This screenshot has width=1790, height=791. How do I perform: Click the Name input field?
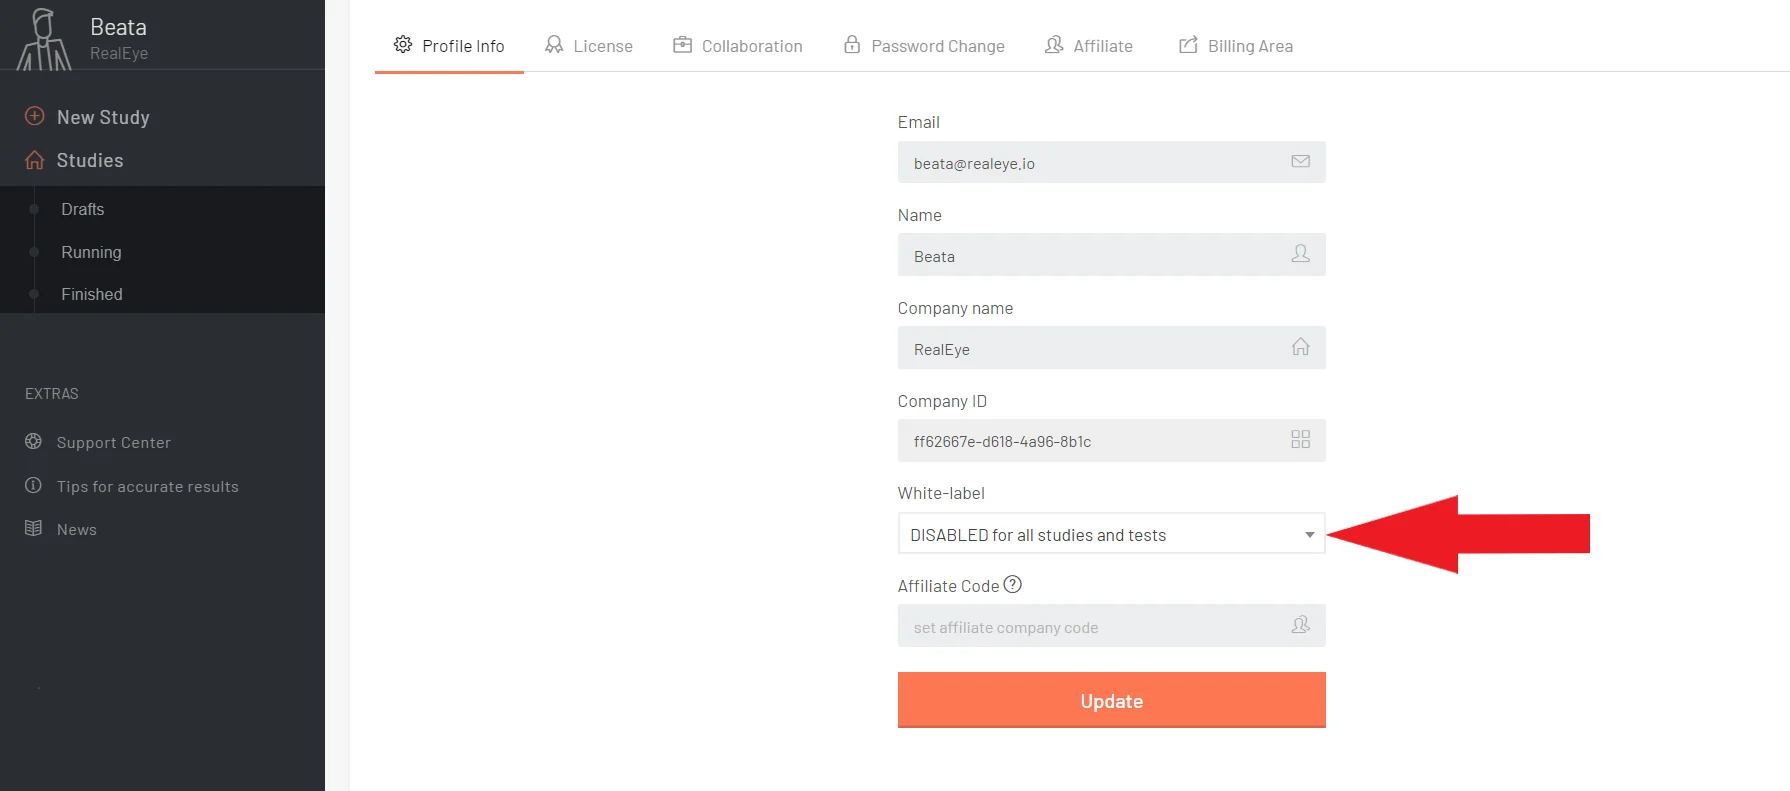tap(1111, 255)
